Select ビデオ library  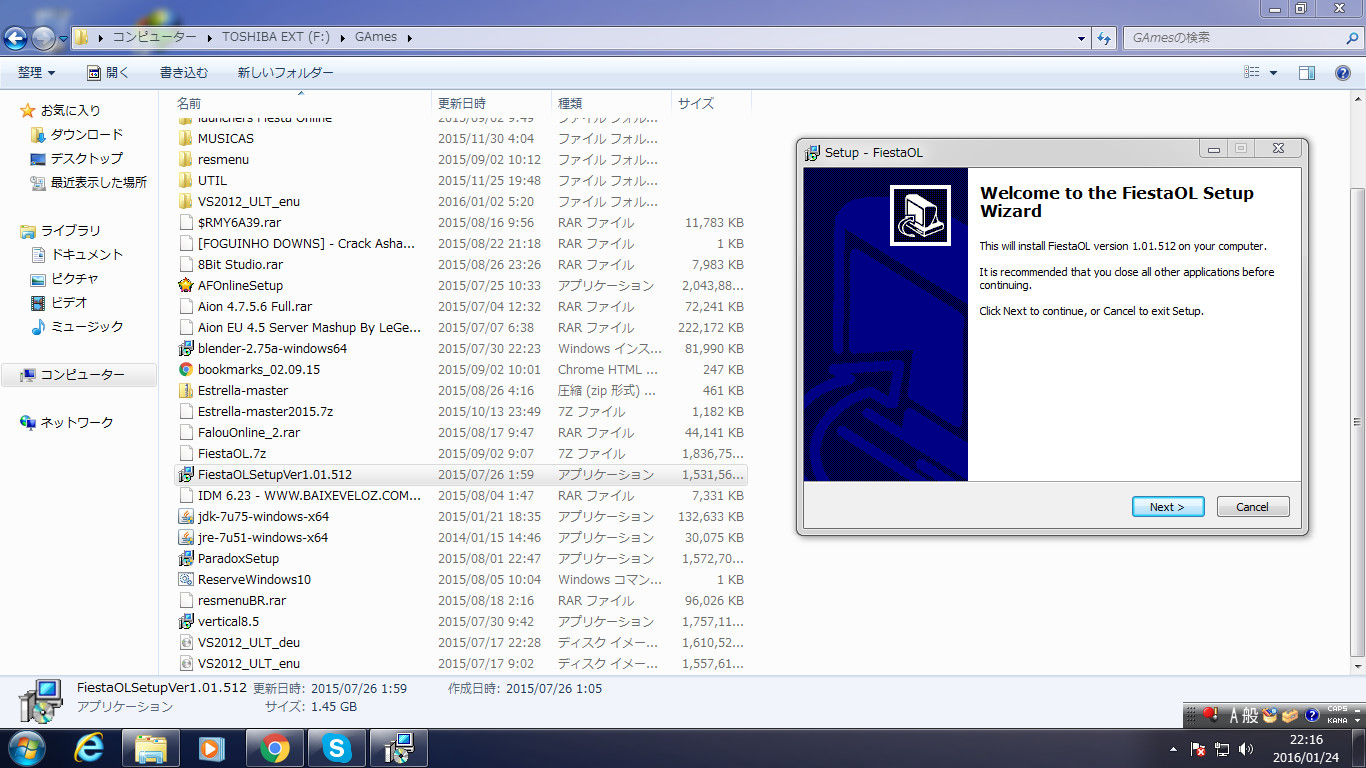(x=69, y=302)
